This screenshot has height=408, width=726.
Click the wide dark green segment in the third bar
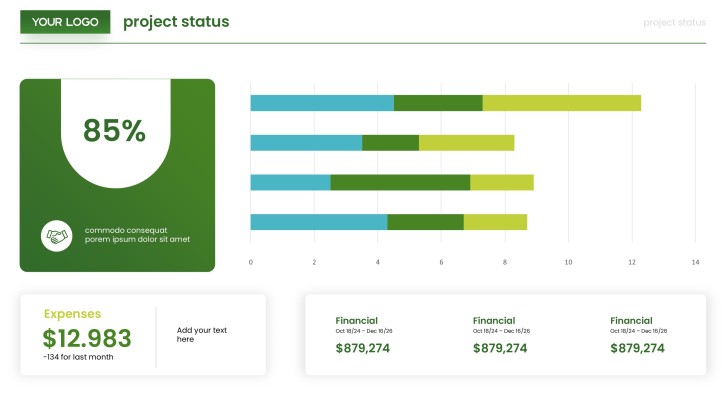pyautogui.click(x=401, y=182)
